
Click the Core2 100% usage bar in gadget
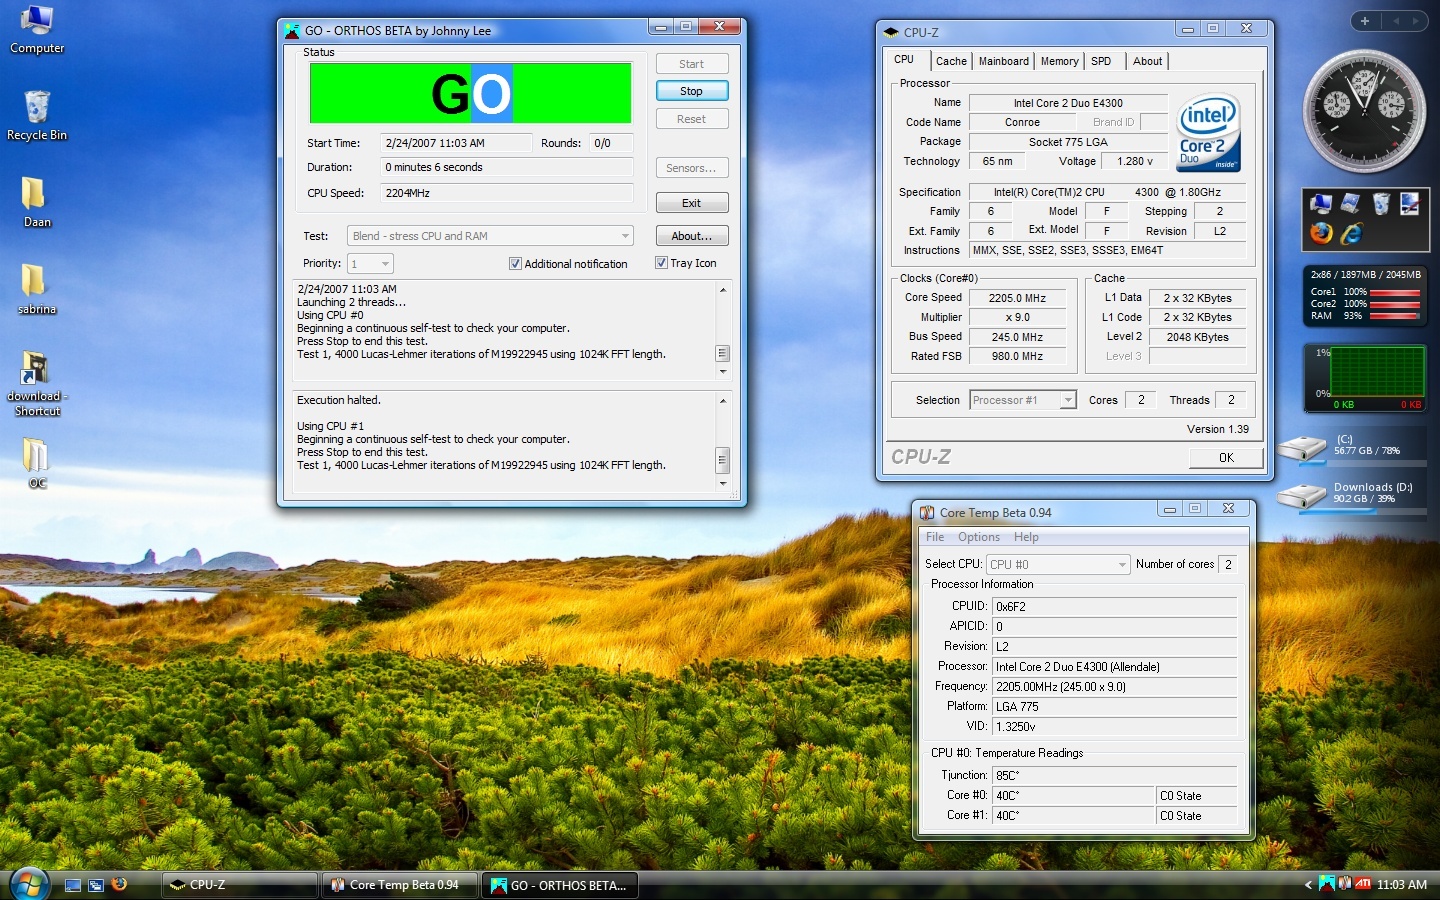pyautogui.click(x=1394, y=304)
